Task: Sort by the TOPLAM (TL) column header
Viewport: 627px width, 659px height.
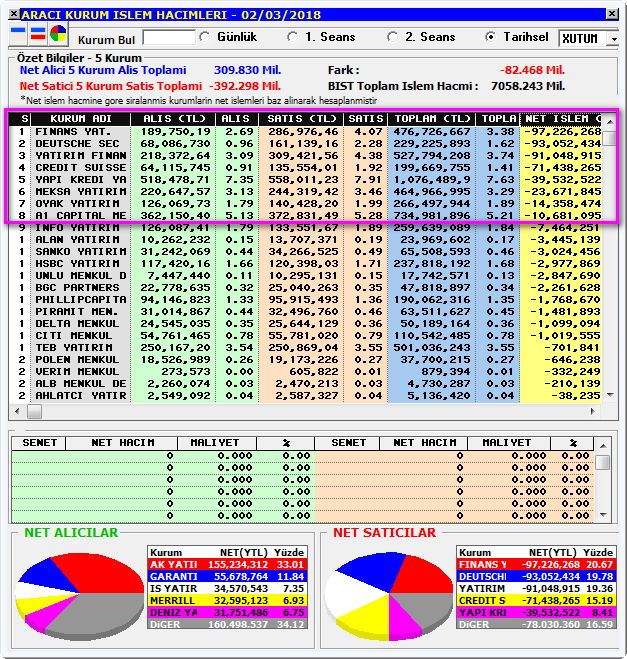Action: 431,119
